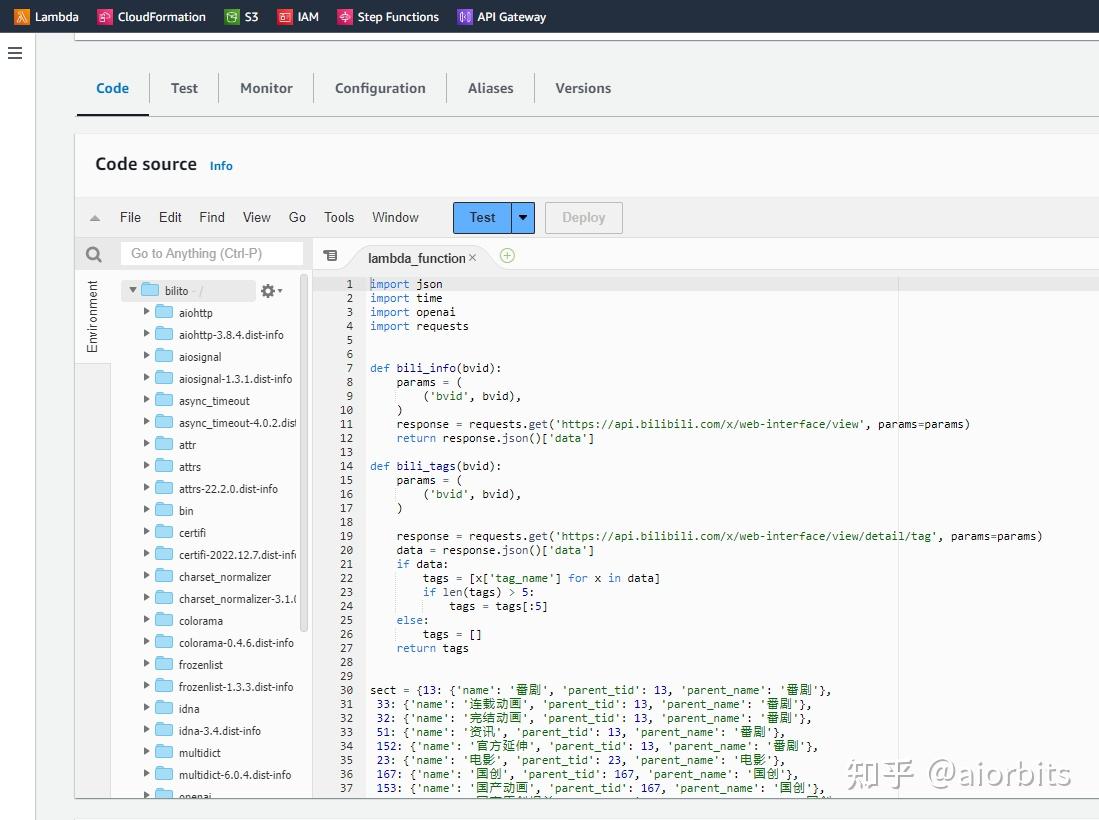The image size is (1099, 820).
Task: Click the CloudFormation service icon
Action: [x=104, y=16]
